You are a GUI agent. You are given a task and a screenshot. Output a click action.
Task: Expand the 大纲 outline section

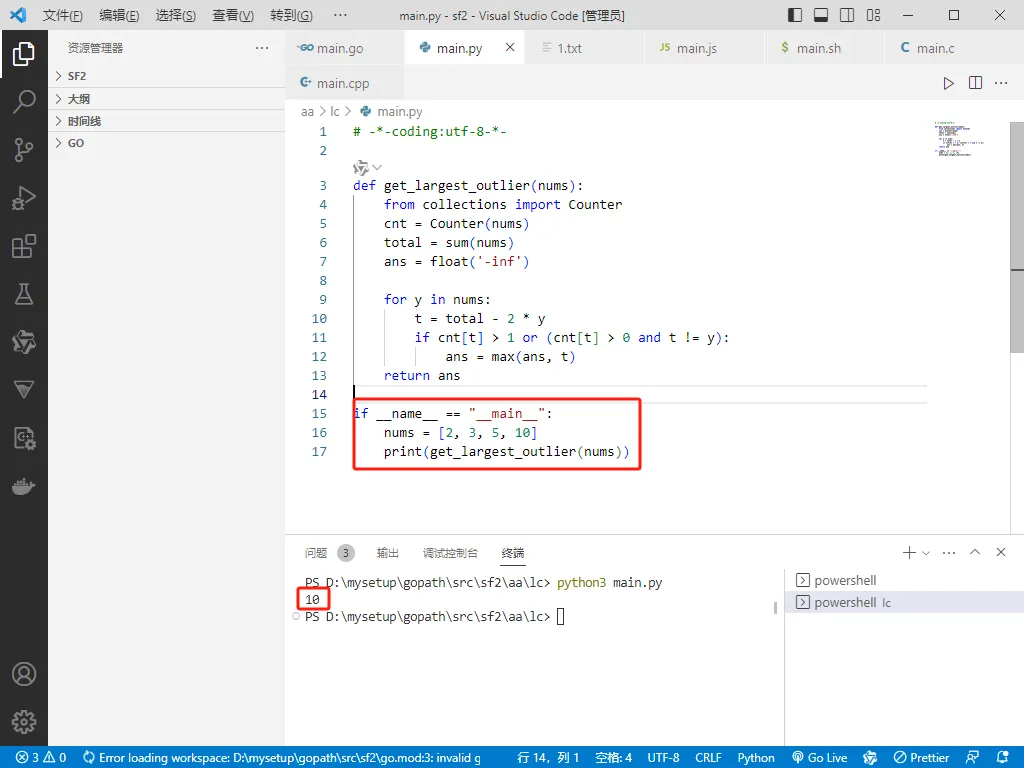pyautogui.click(x=167, y=99)
